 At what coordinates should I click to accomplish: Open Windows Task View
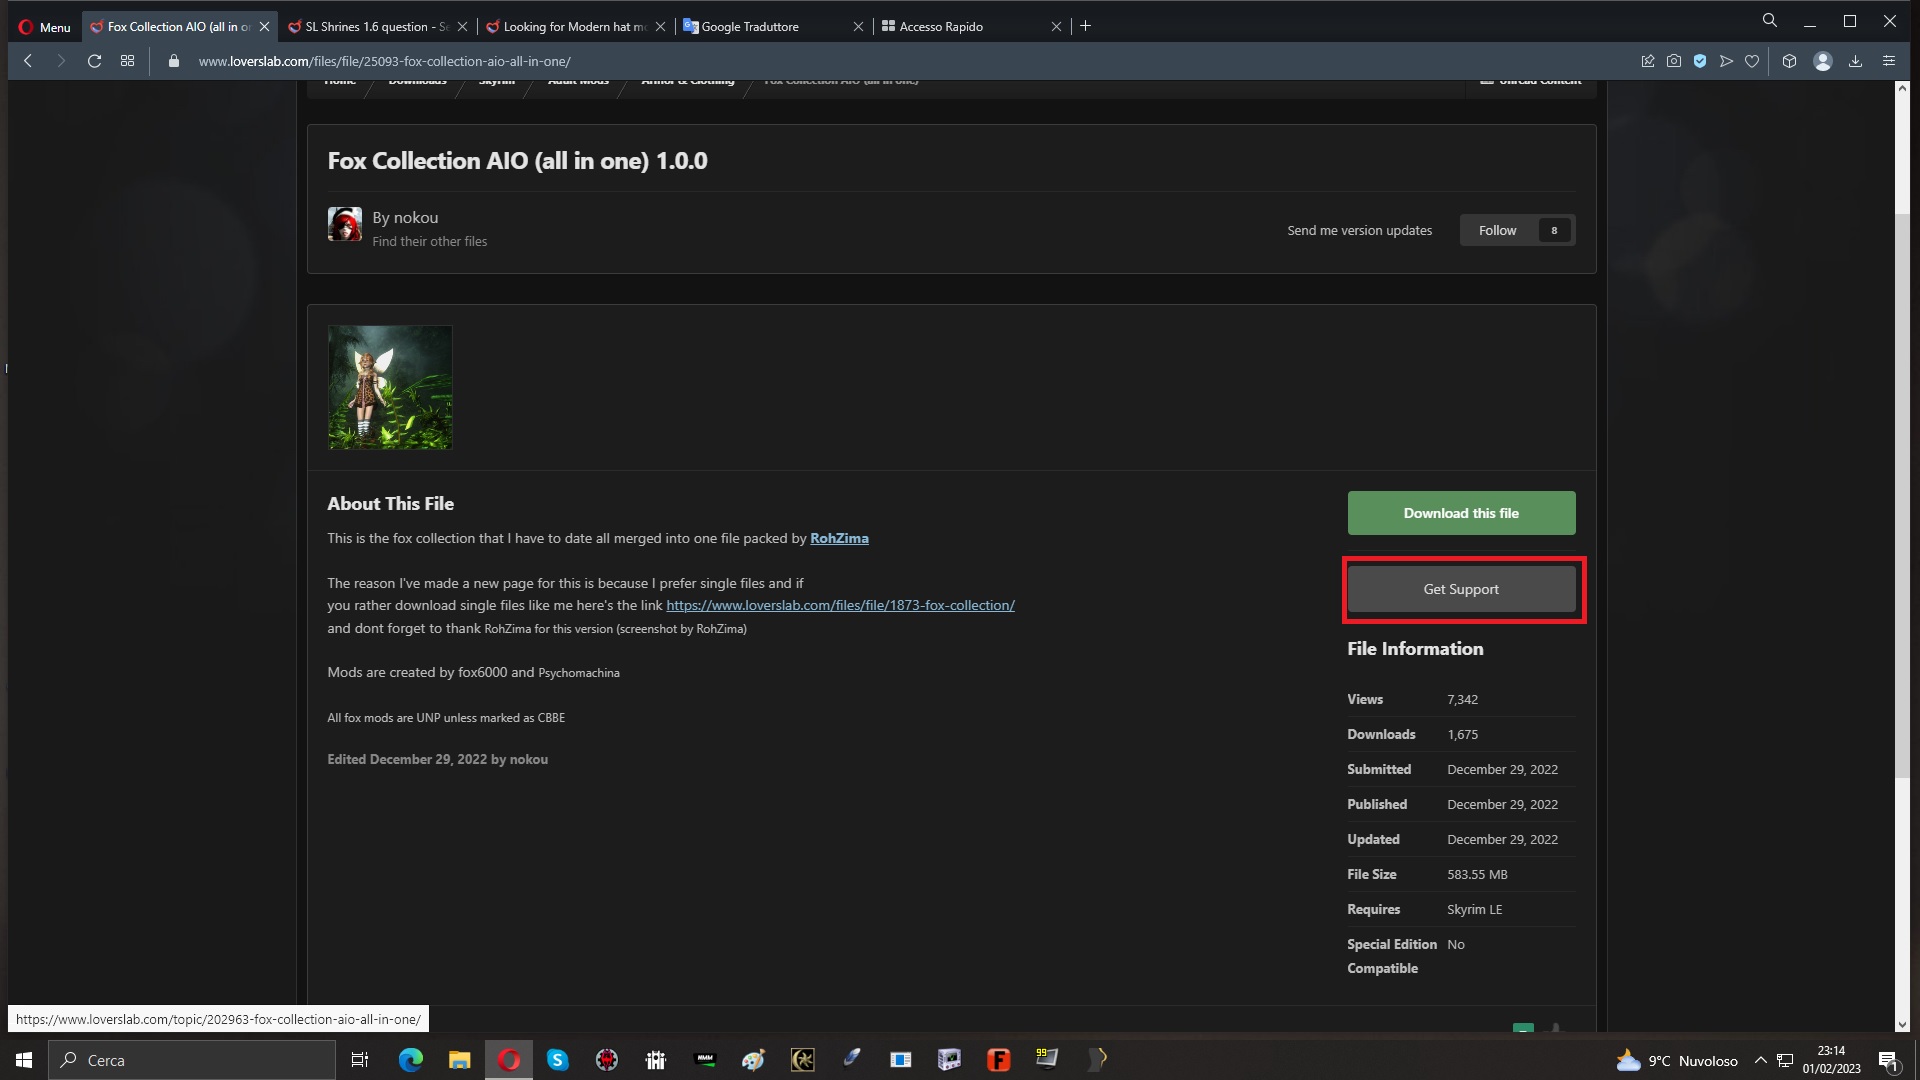(360, 1060)
